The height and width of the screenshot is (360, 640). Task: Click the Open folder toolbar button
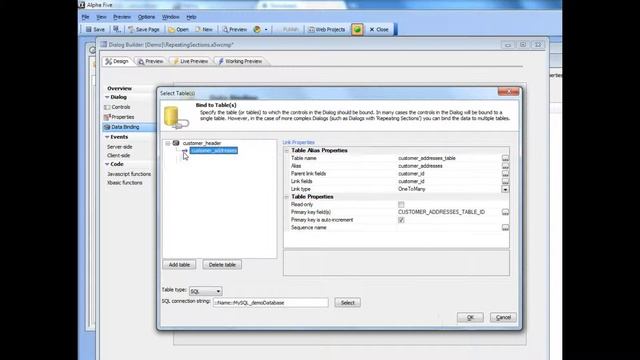[x=178, y=29]
